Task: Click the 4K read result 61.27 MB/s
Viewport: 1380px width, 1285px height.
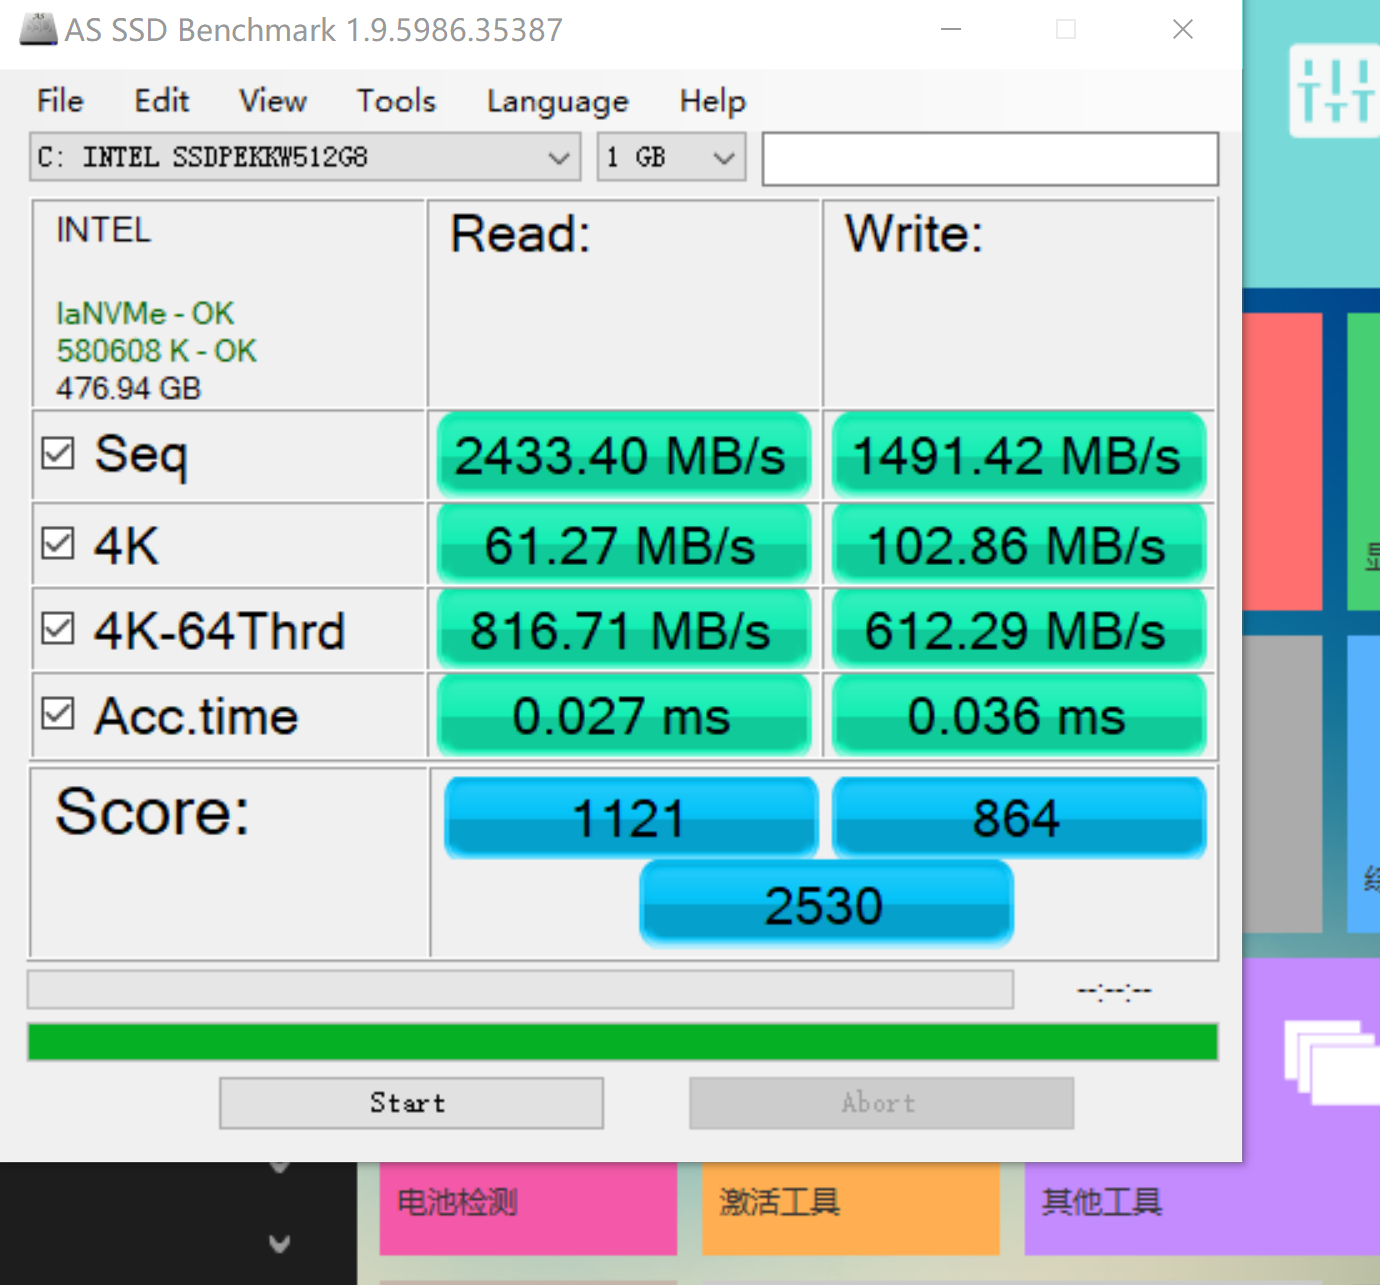Action: [623, 545]
